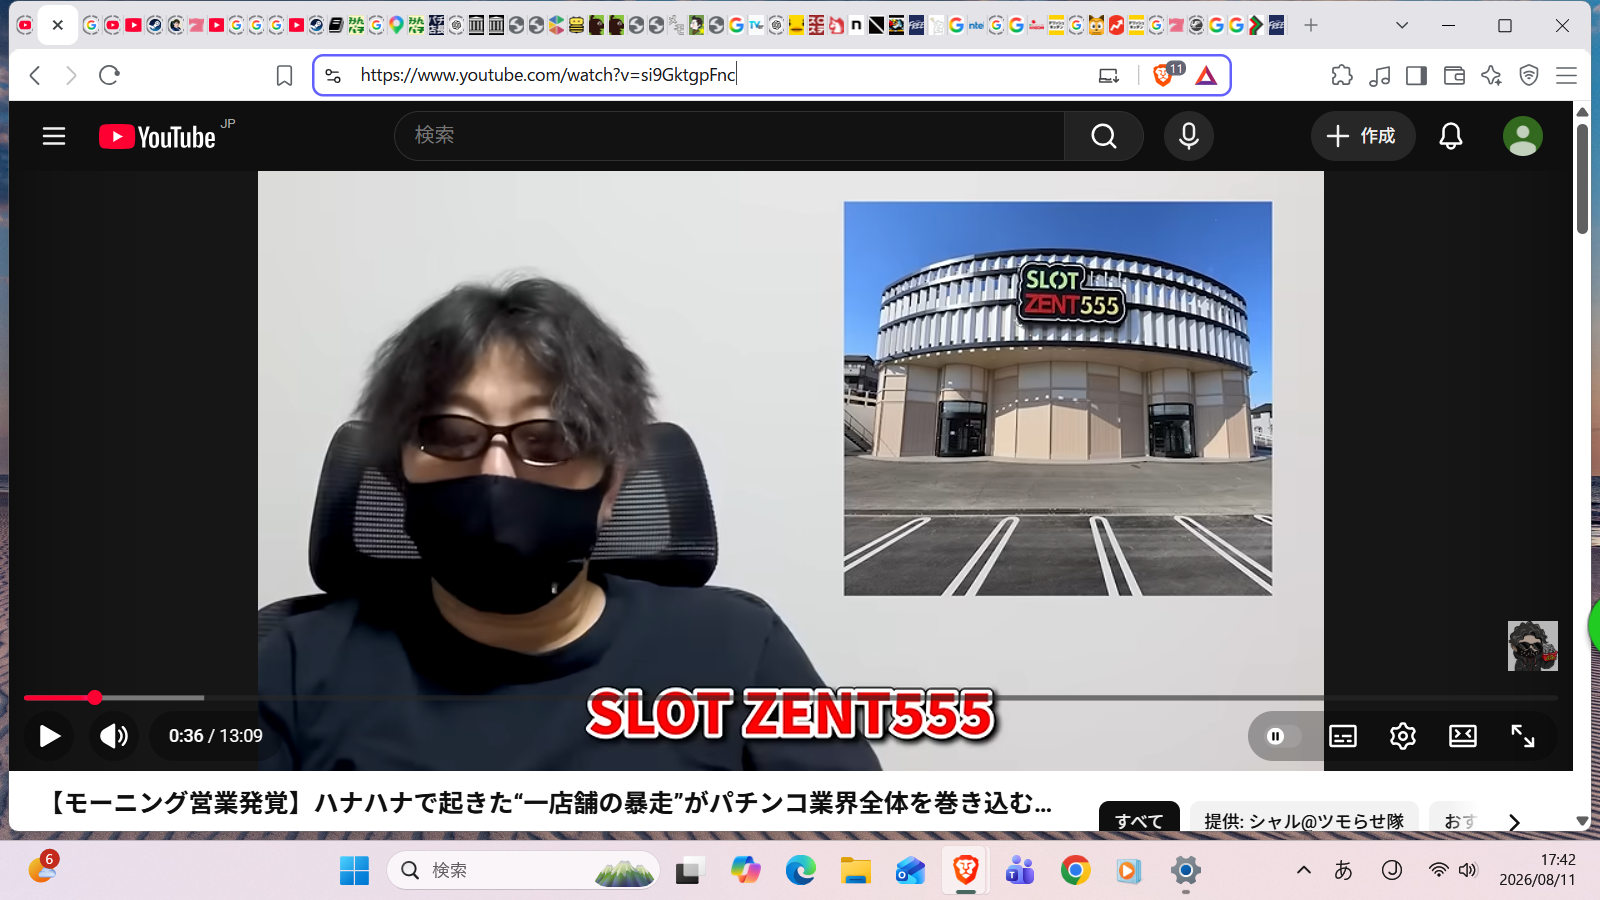Open Windows Settings gear on the taskbar
The width and height of the screenshot is (1600, 900).
pyautogui.click(x=1185, y=871)
